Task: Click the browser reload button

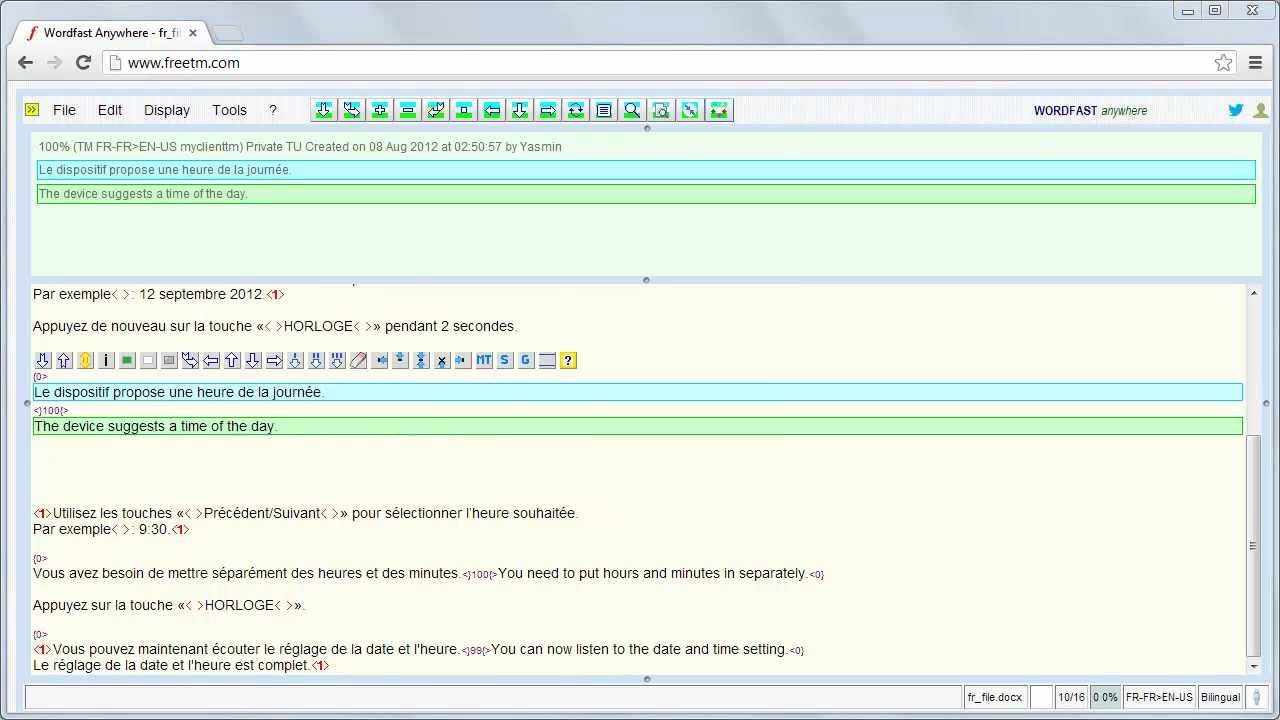Action: coord(84,63)
